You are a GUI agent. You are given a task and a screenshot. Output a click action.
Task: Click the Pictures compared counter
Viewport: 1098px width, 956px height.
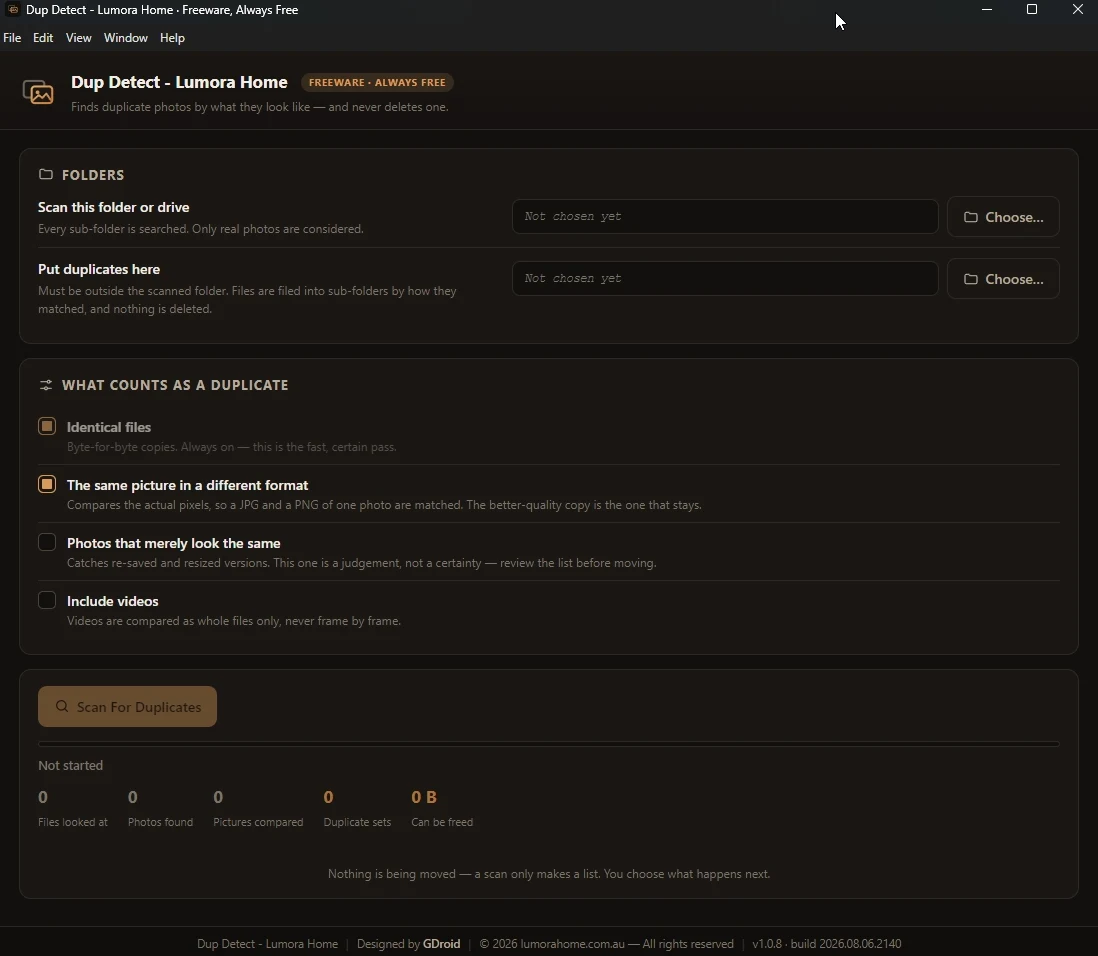tap(258, 809)
